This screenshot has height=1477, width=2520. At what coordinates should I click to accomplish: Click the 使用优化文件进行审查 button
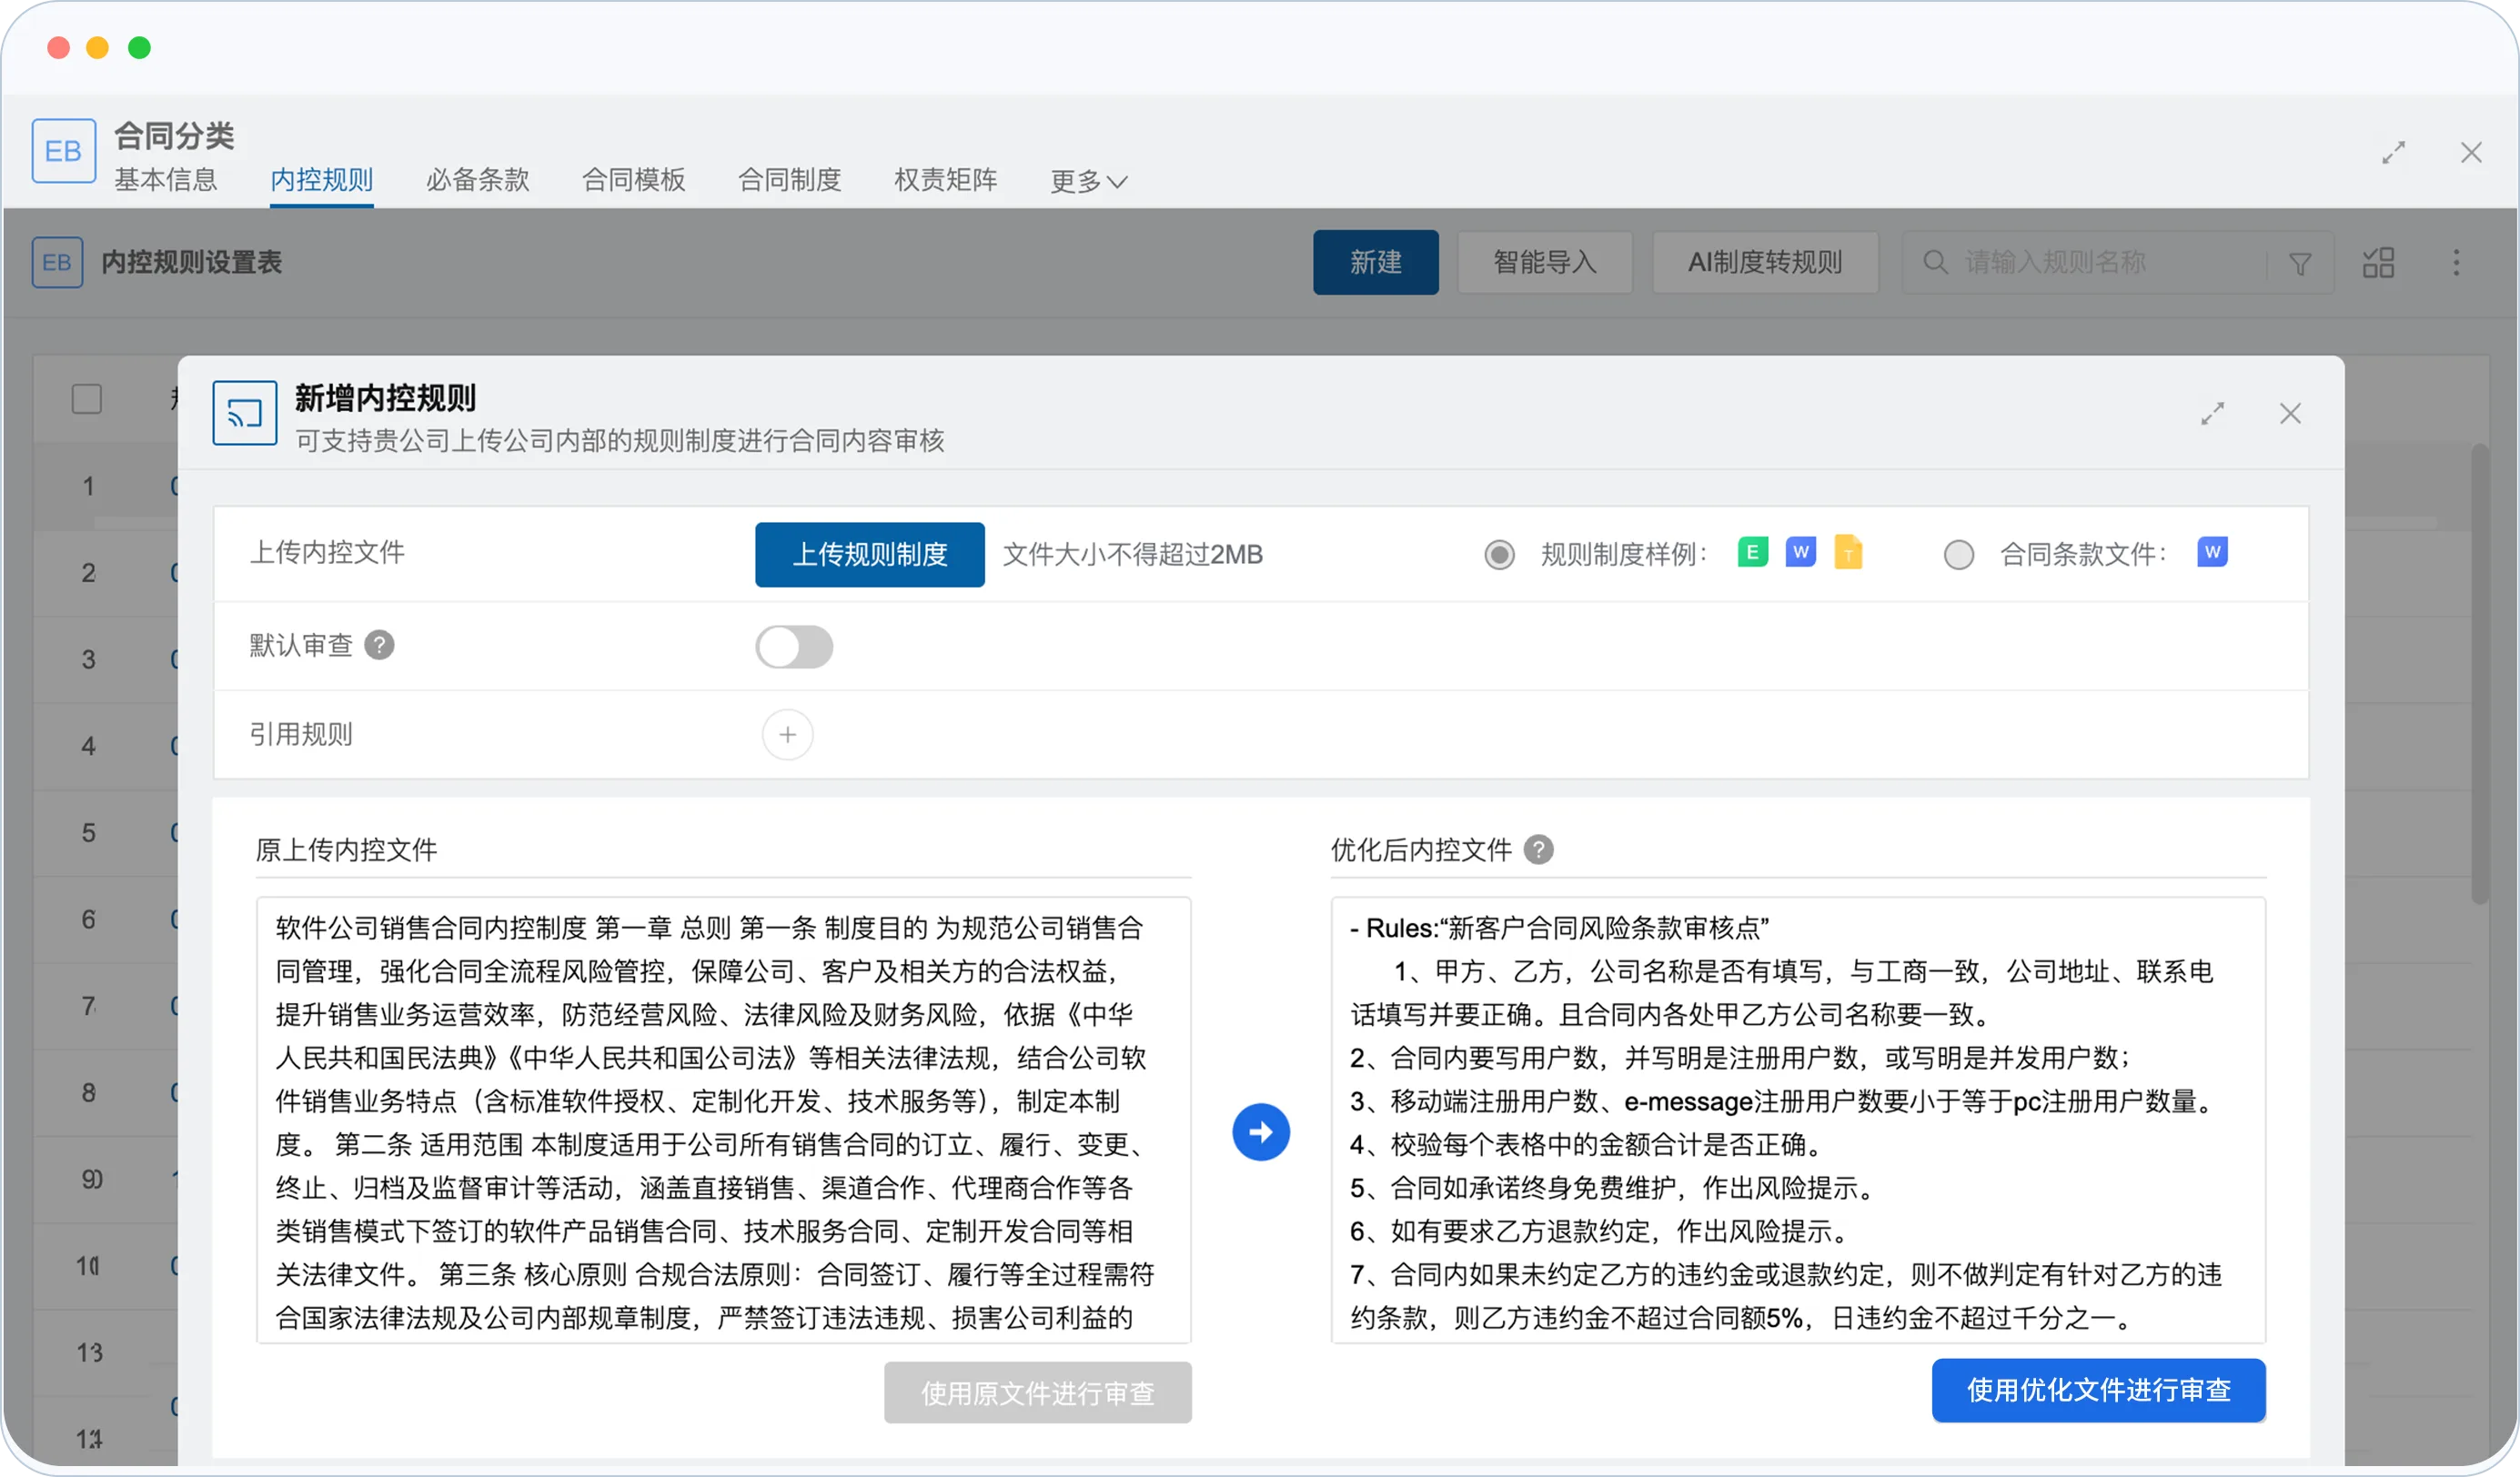2099,1390
